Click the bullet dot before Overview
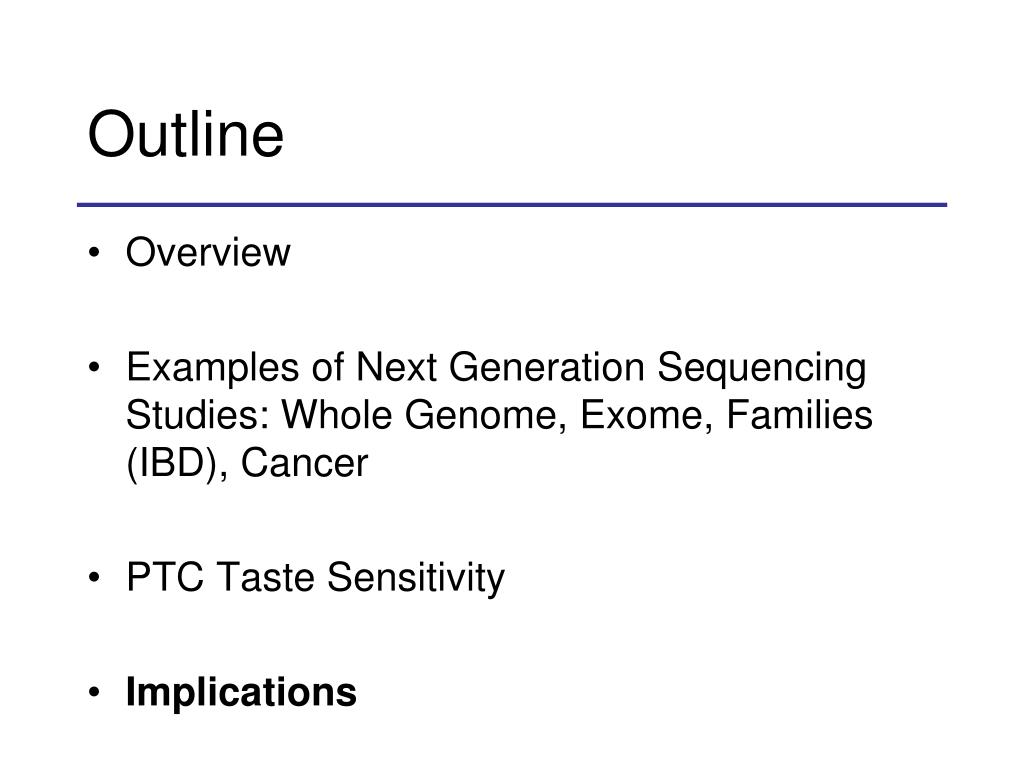 point(95,254)
